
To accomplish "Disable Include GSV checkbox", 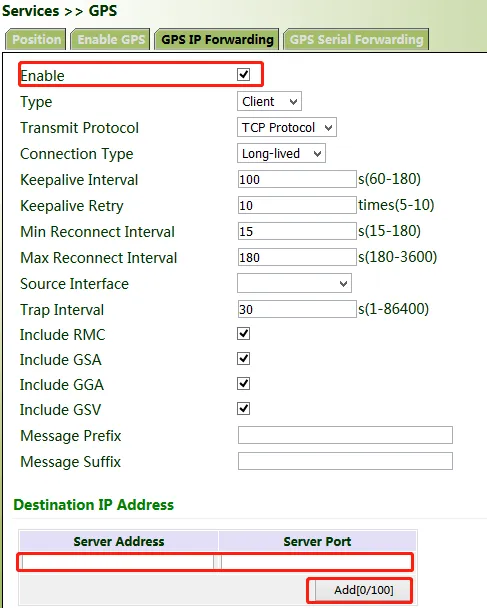I will tap(244, 408).
